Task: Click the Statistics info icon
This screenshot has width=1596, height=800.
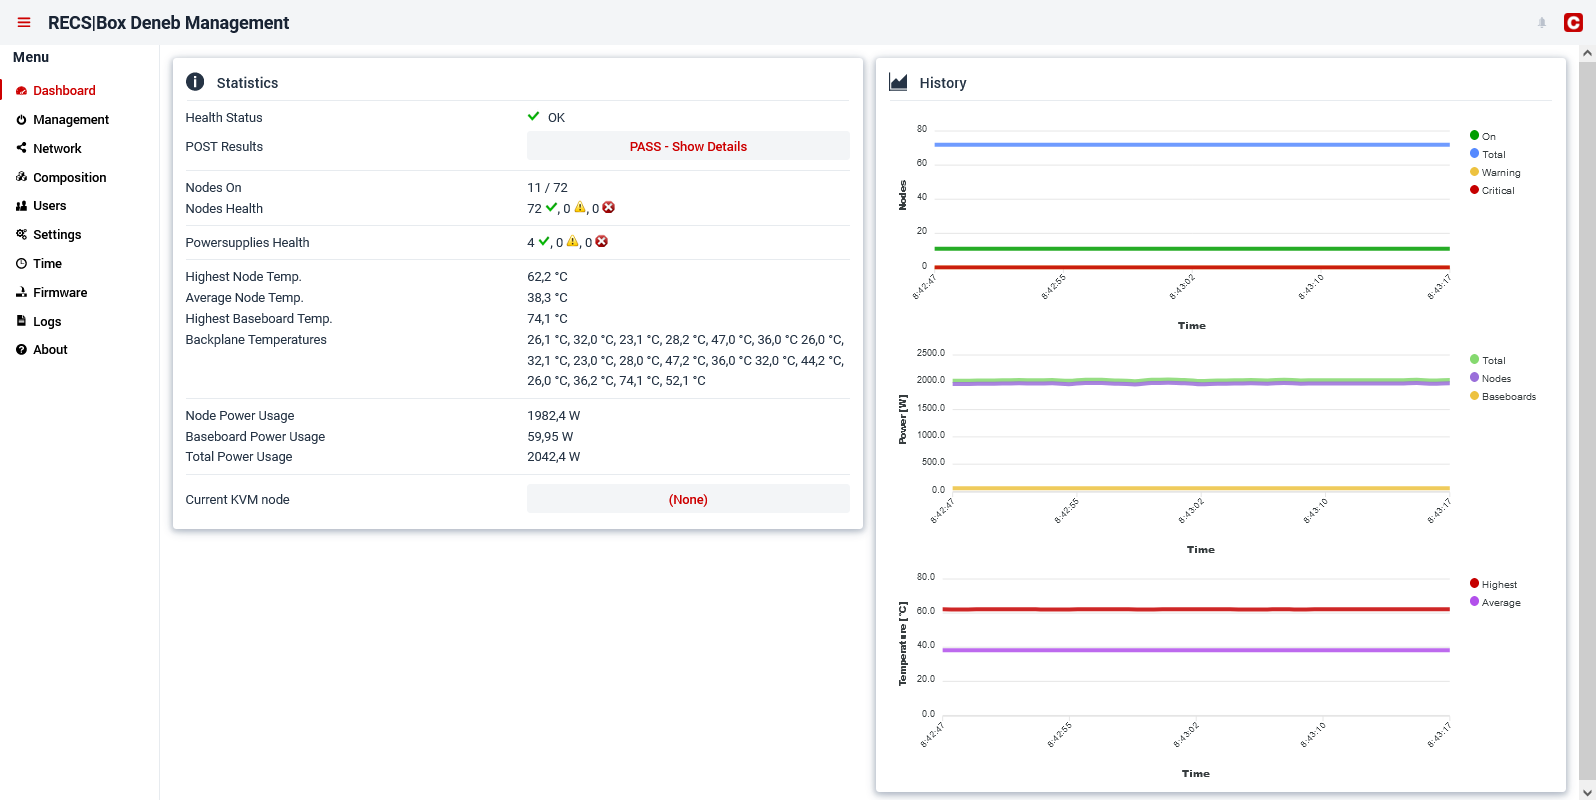Action: (195, 82)
